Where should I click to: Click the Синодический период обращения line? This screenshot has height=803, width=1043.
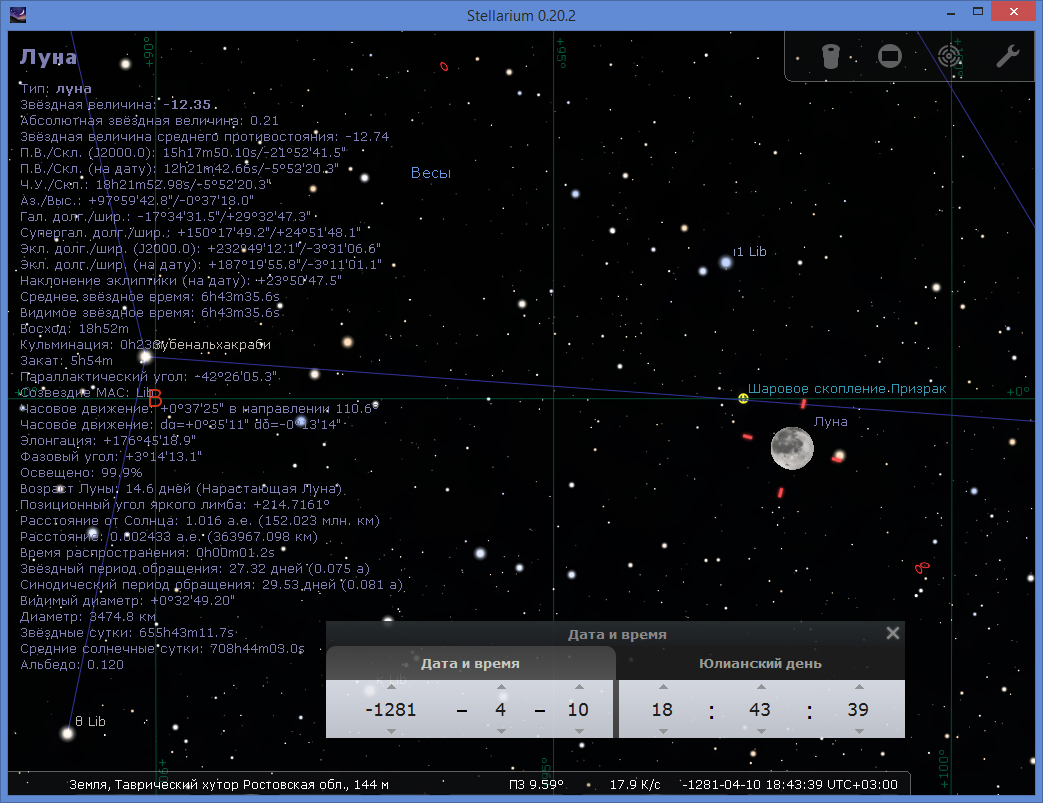pos(212,585)
